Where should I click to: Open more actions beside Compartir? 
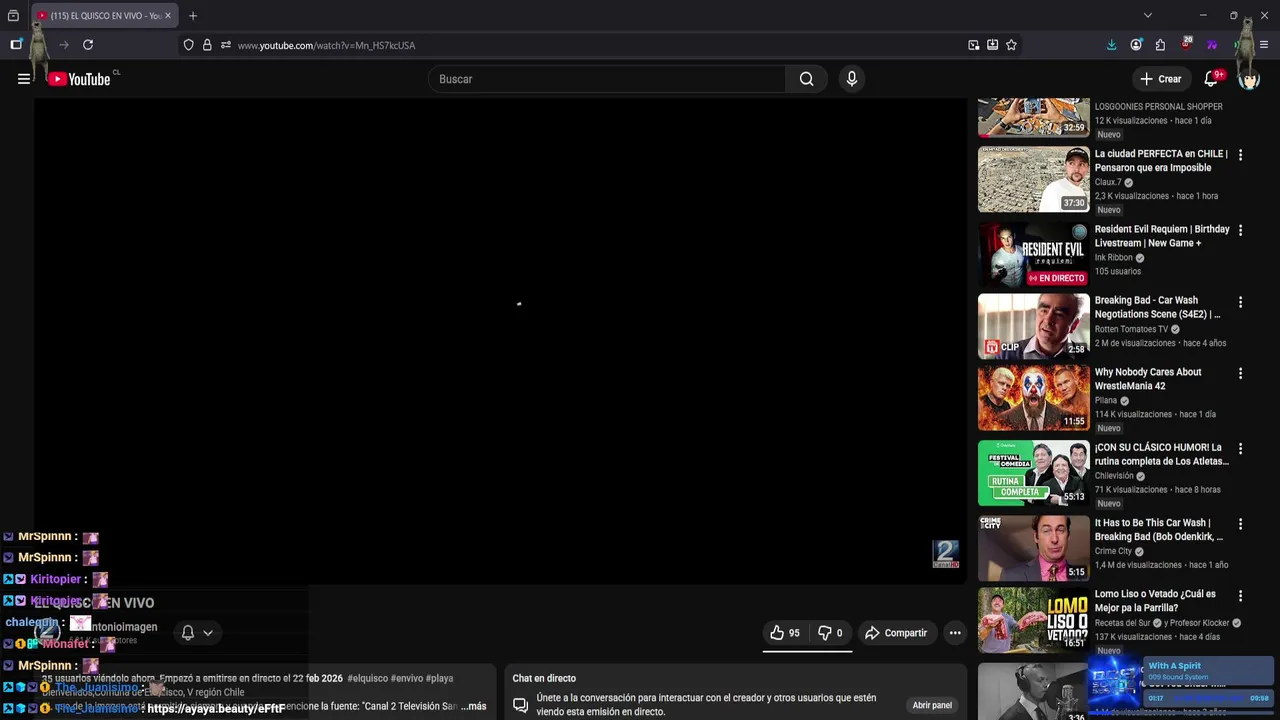tap(955, 633)
